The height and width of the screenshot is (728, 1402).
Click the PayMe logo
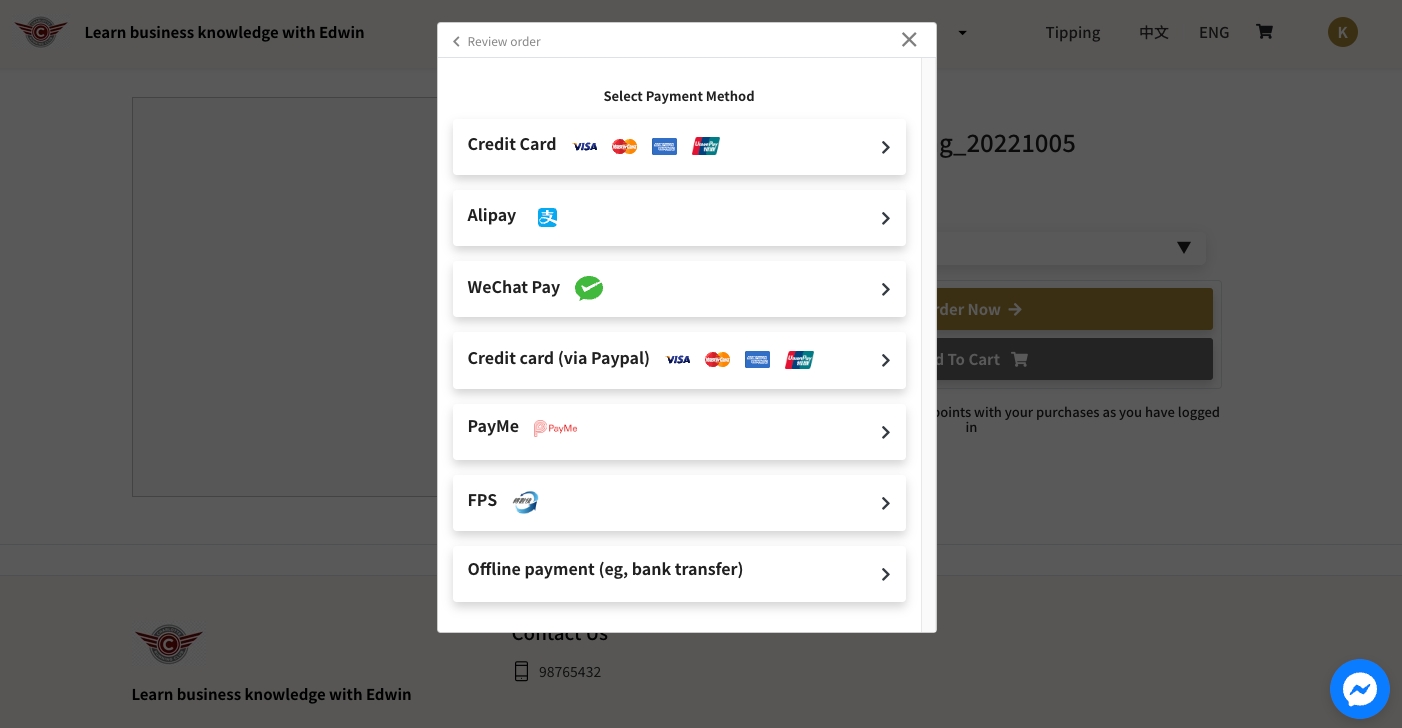tap(555, 428)
